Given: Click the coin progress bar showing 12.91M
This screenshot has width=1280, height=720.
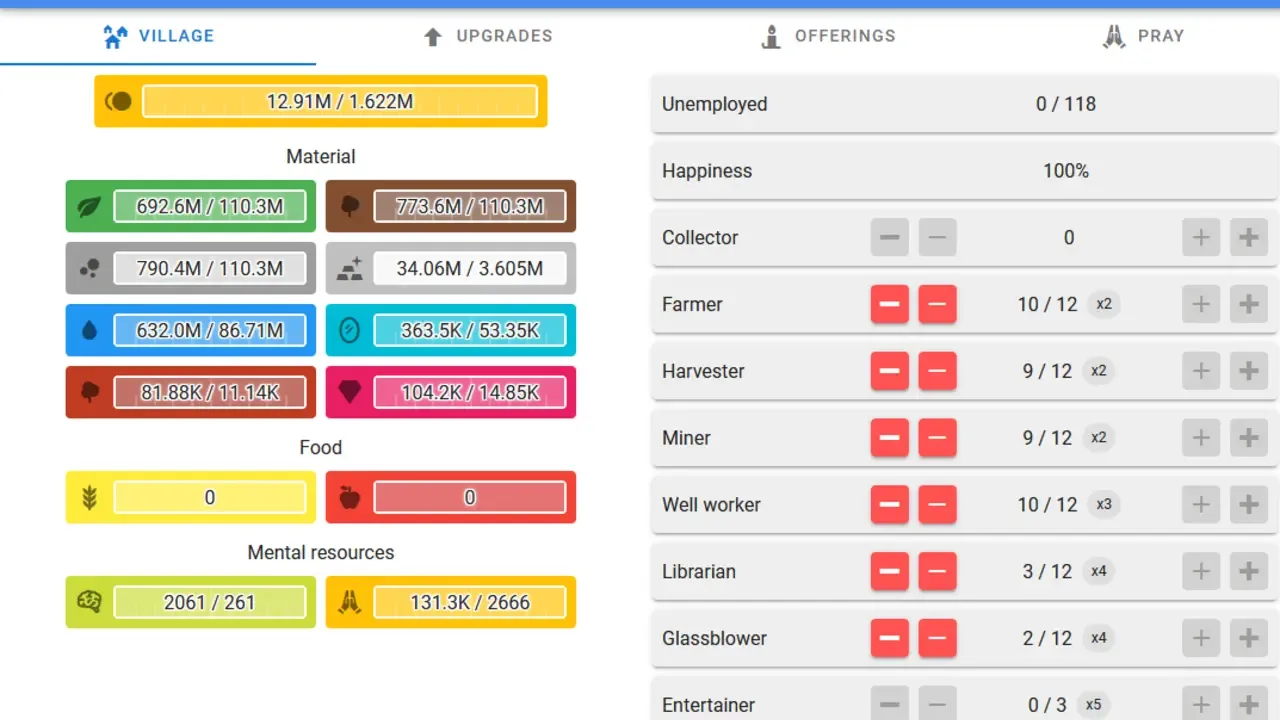Looking at the screenshot, I should 339,101.
